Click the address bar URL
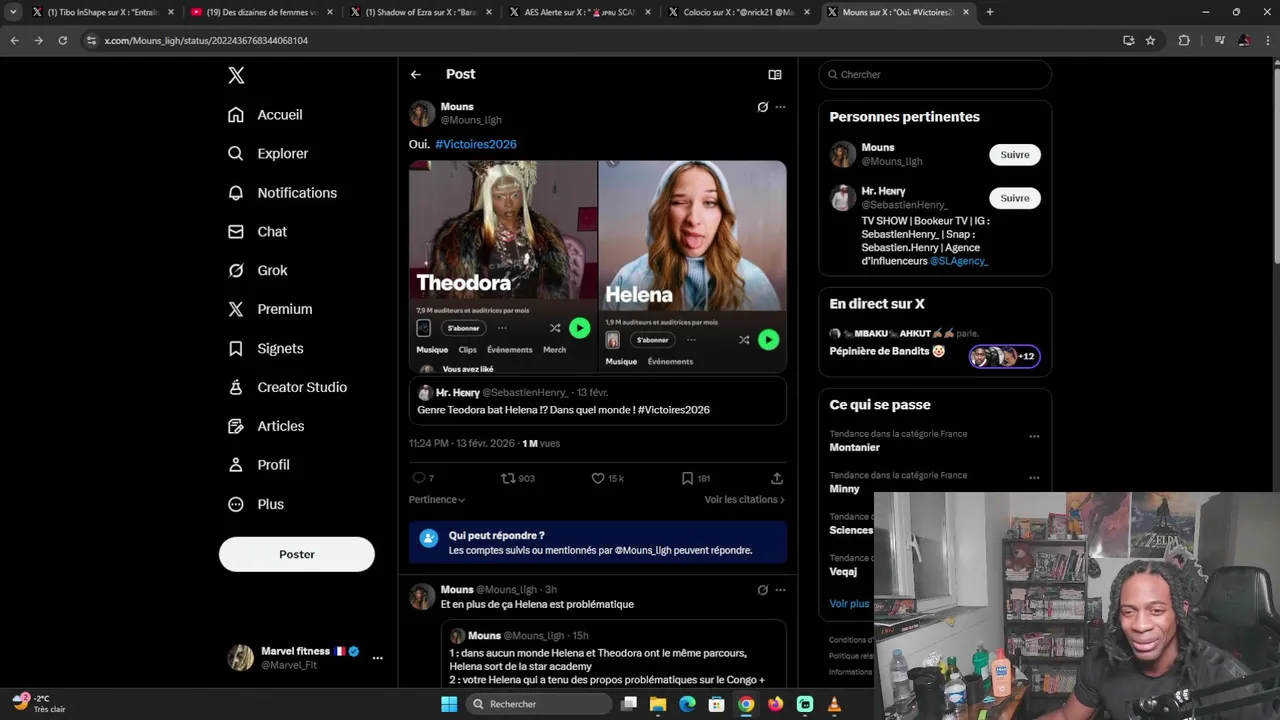This screenshot has width=1280, height=720. click(x=206, y=41)
